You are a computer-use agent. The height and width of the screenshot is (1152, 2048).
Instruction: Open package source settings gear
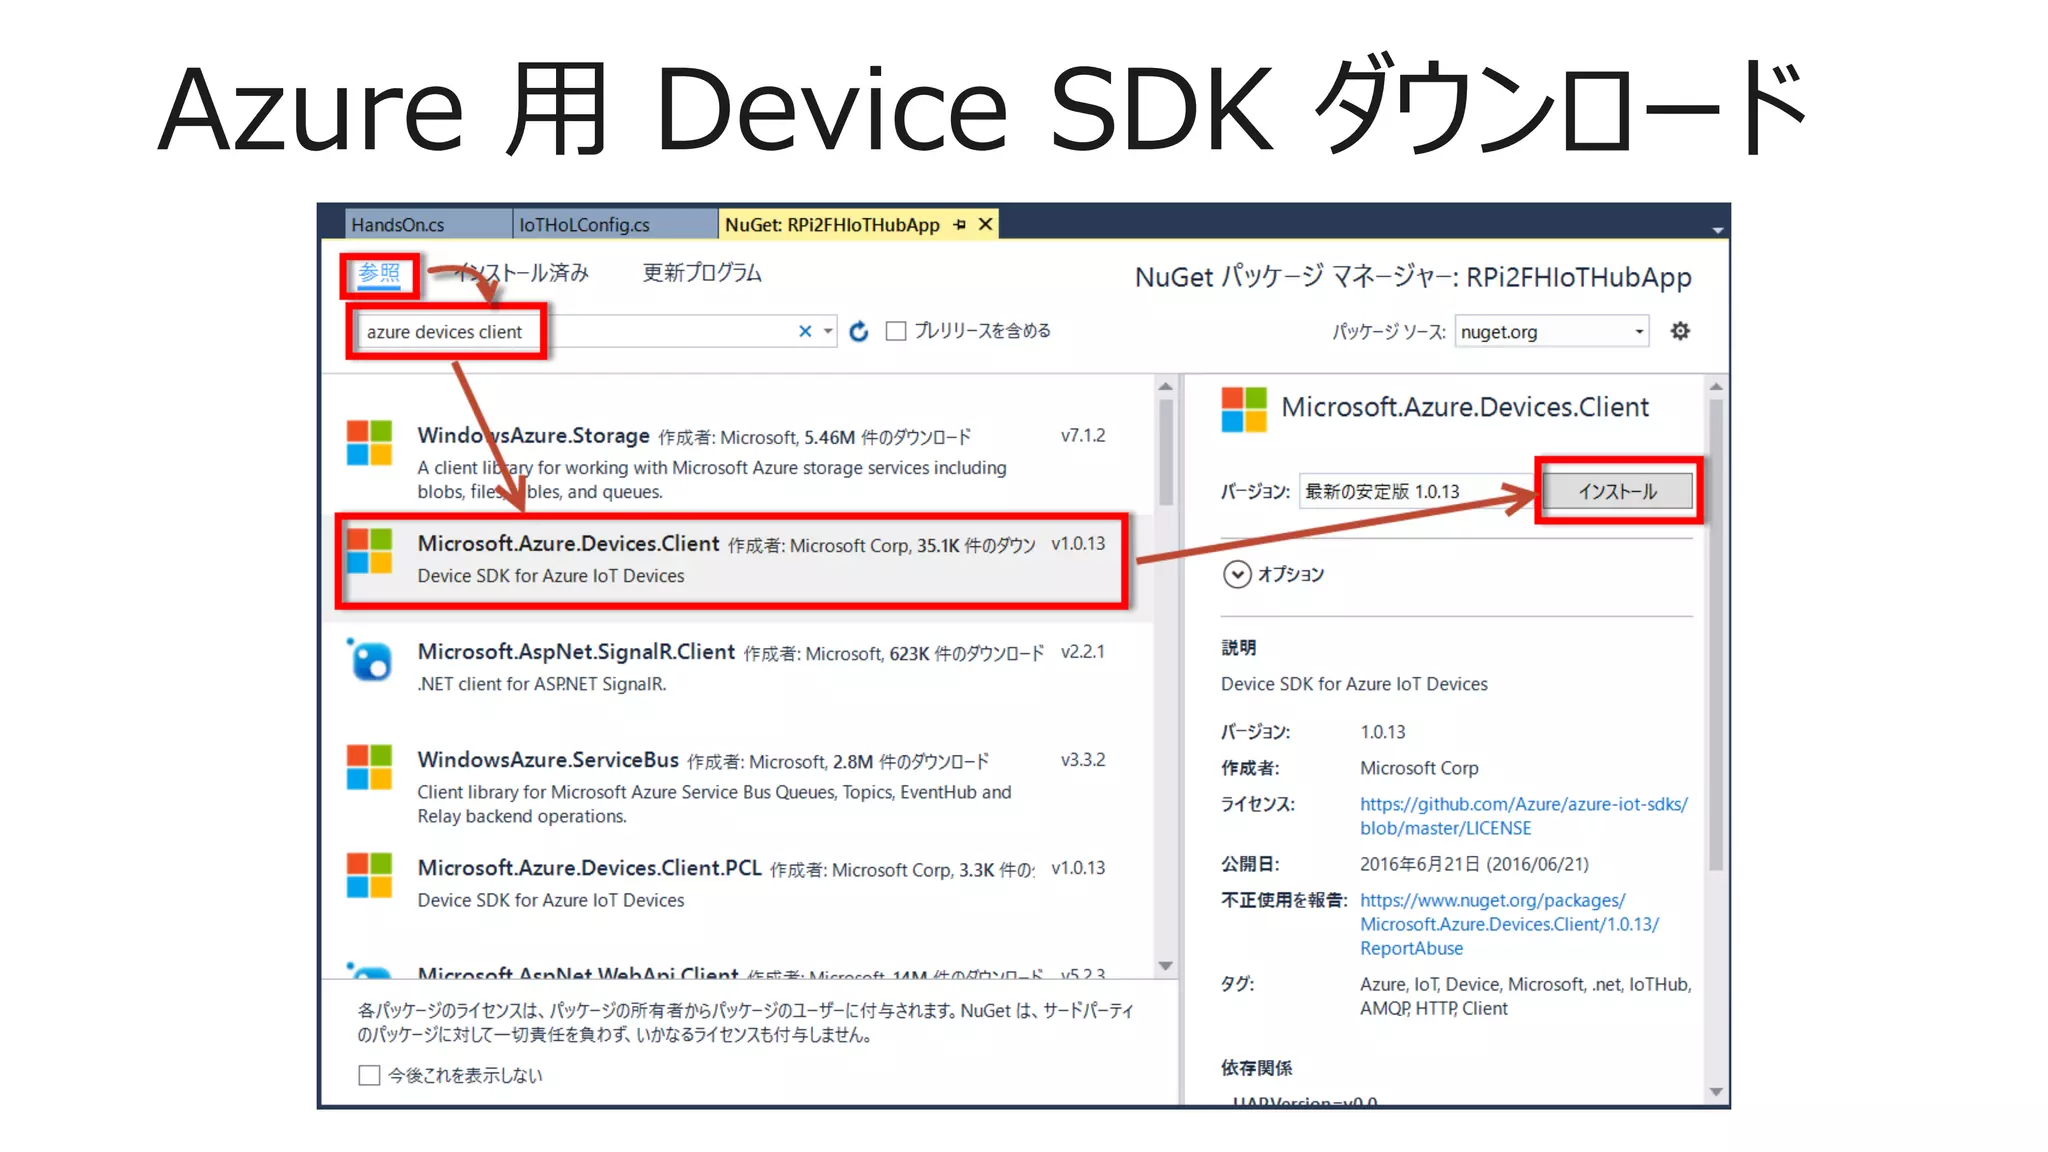coord(1680,331)
